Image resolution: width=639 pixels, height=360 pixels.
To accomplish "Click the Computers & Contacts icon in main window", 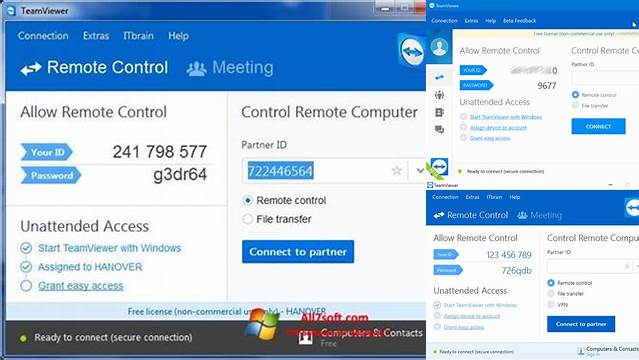I will (x=305, y=338).
